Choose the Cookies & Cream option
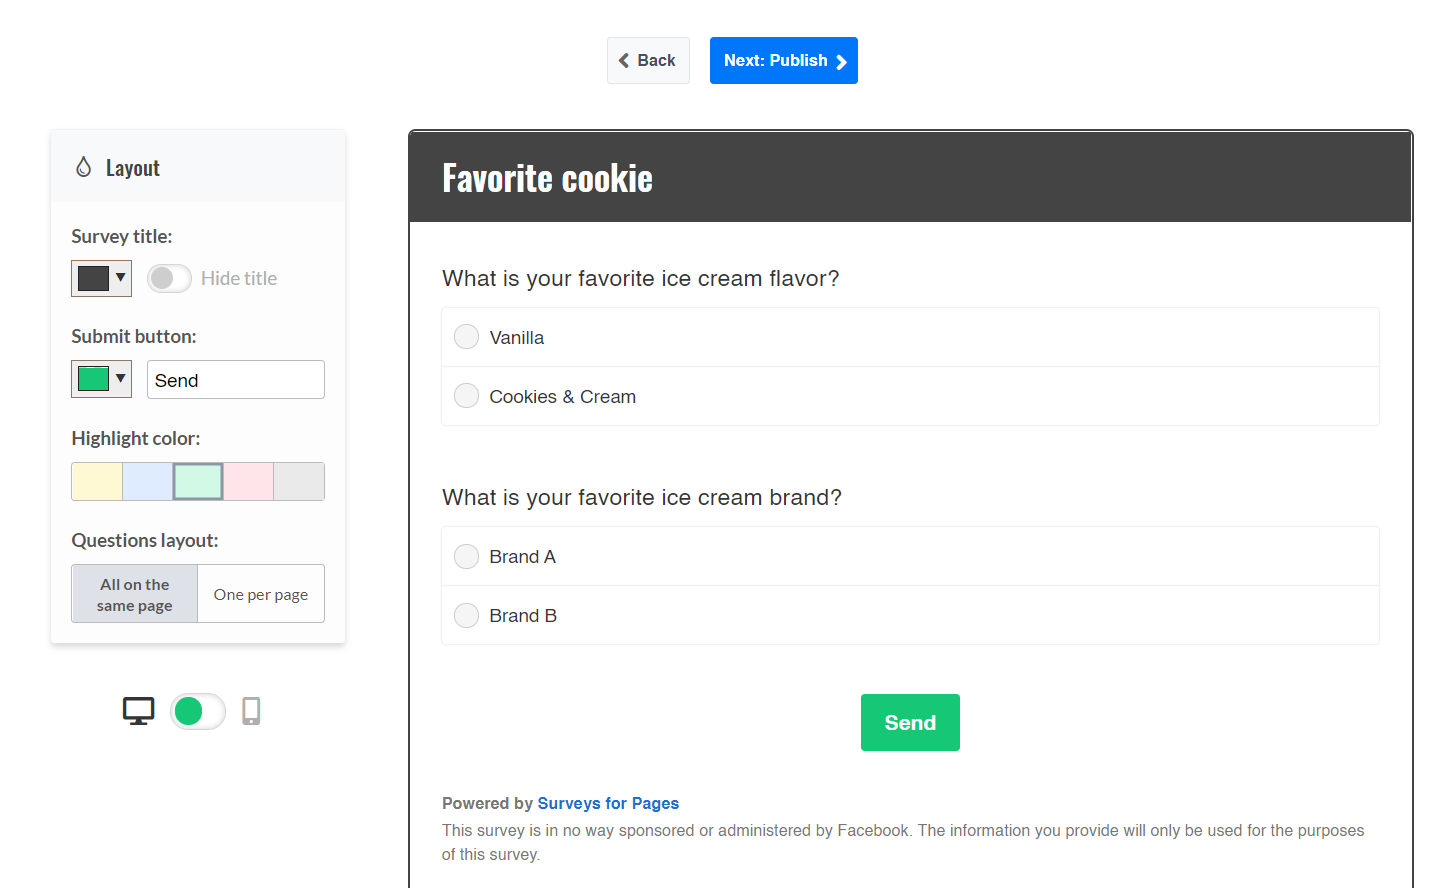 pyautogui.click(x=467, y=396)
